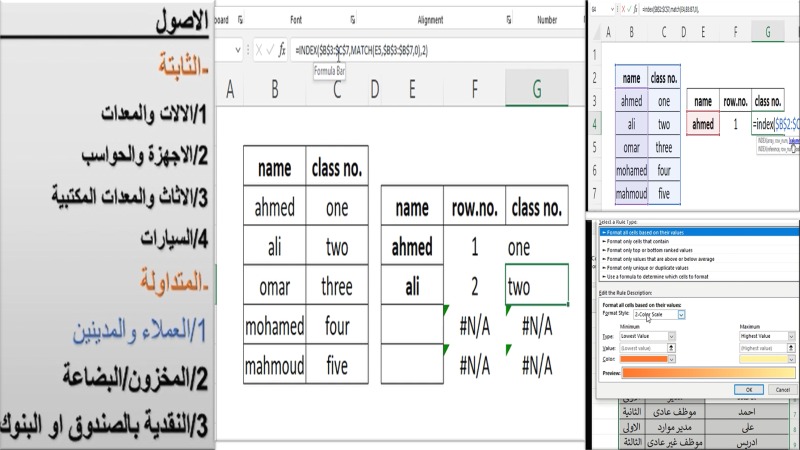Click the confirm checkmark in small top-right formula bar

click(x=629, y=9)
